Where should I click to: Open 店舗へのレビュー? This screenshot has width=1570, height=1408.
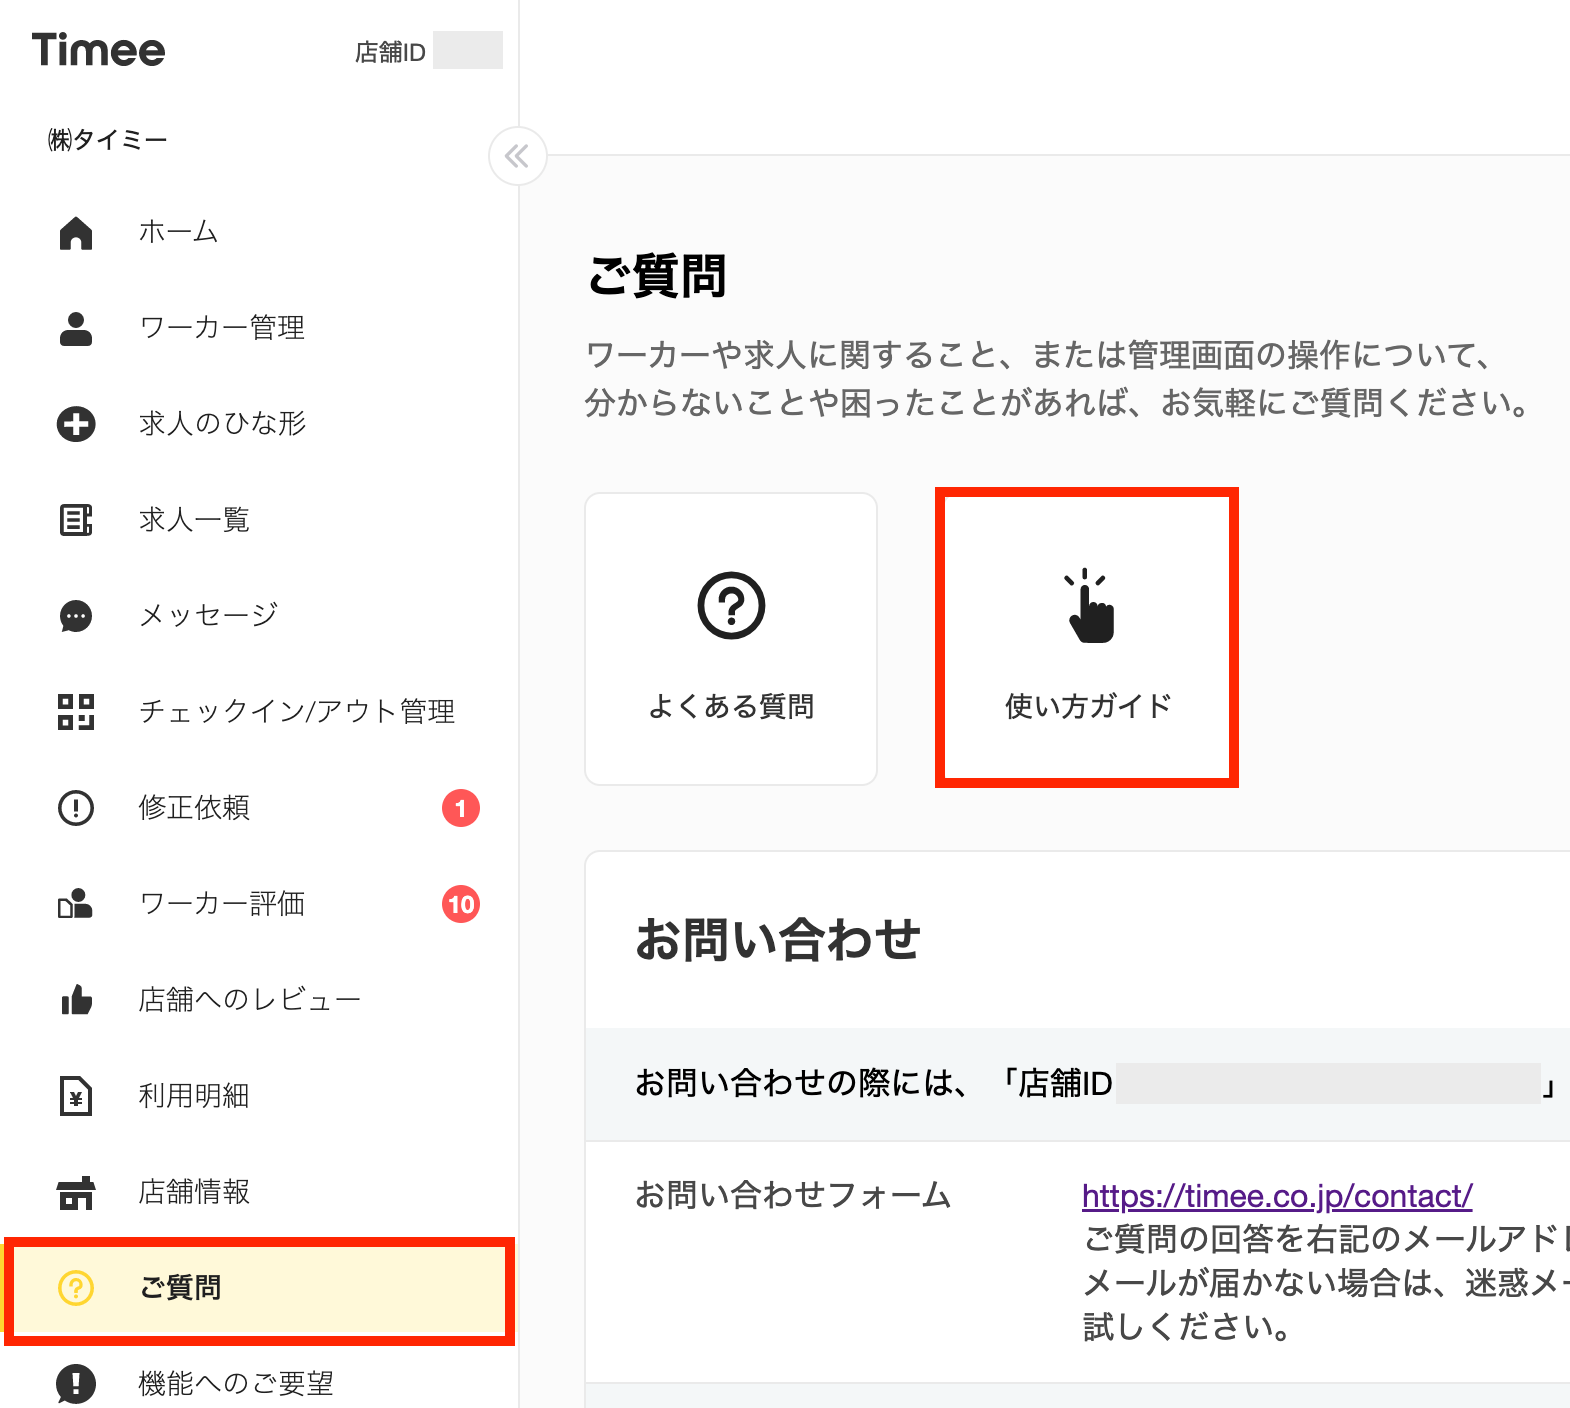point(250,1000)
